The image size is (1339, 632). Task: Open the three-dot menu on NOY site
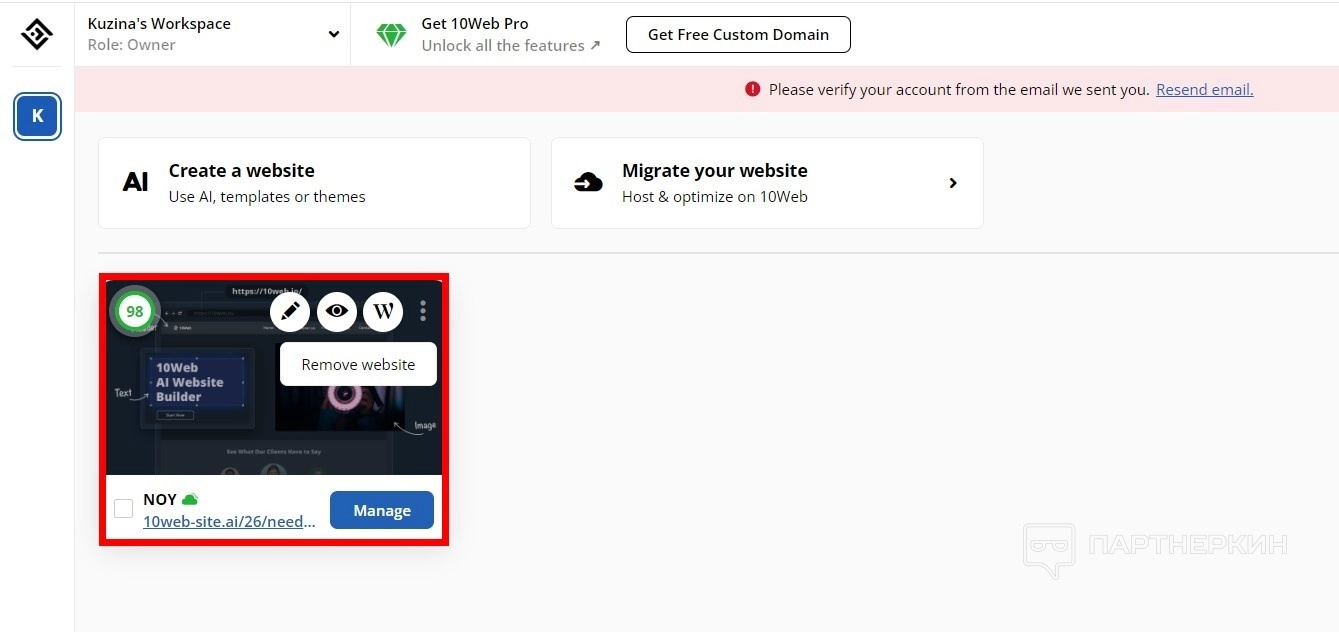point(423,312)
